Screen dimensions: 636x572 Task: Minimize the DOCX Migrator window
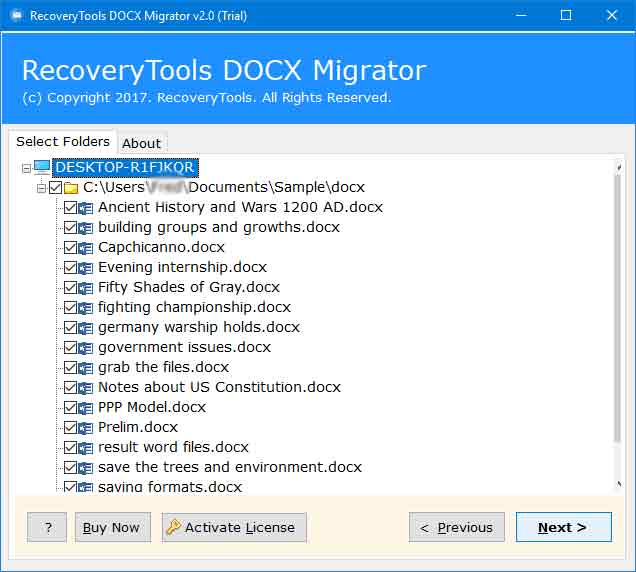(x=521, y=15)
